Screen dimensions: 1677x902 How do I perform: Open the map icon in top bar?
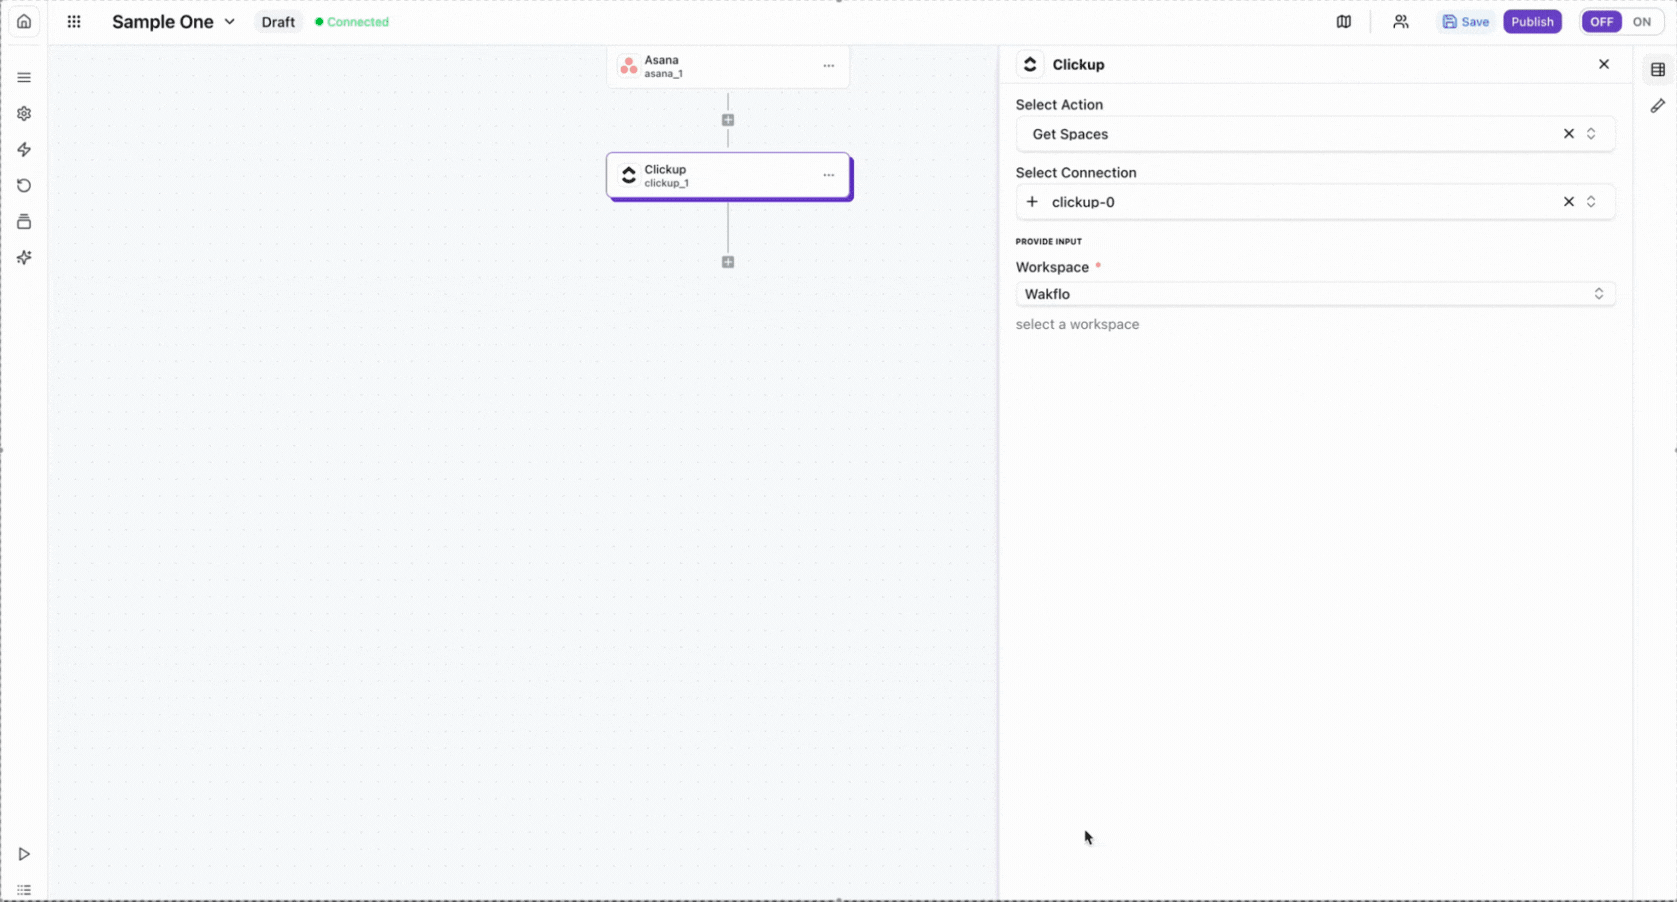(1343, 22)
